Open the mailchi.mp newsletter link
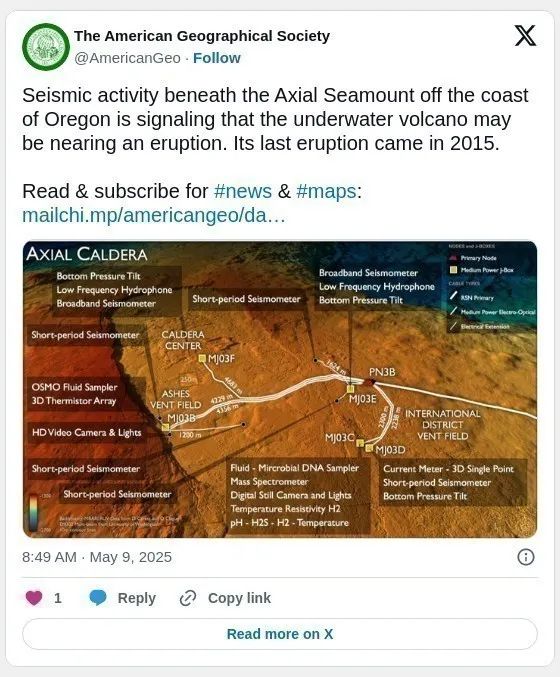Viewport: 560px width, 677px height. [154, 215]
